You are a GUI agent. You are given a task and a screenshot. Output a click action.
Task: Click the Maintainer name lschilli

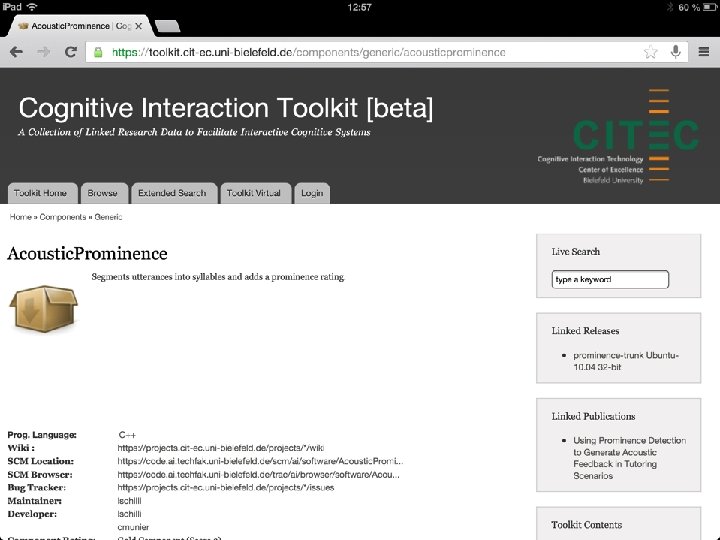[x=129, y=501]
